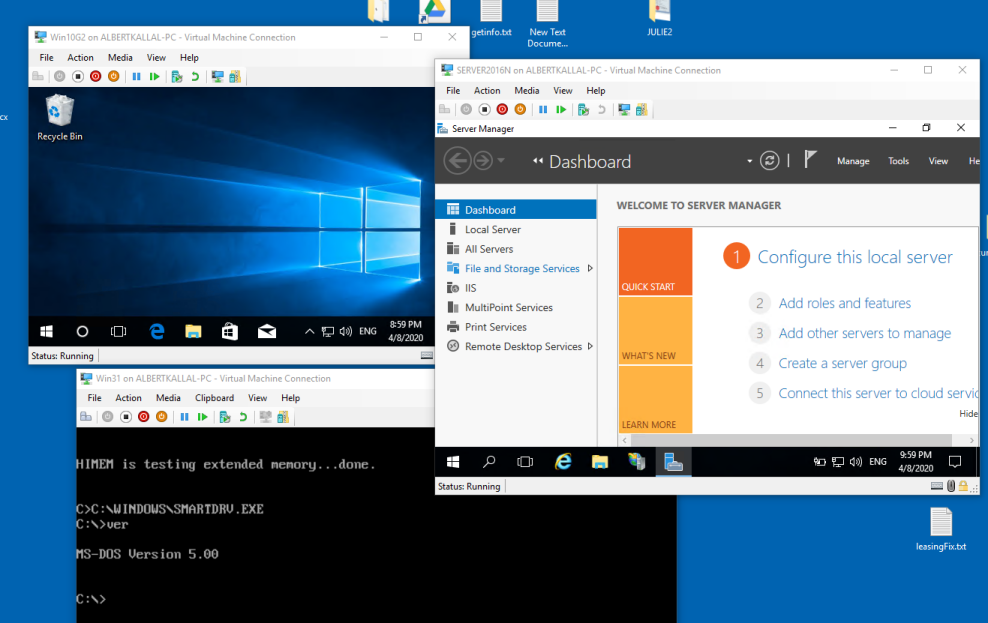Click Turn Off icon in Win10G2 toolbar
The height and width of the screenshot is (623, 988).
click(x=78, y=76)
